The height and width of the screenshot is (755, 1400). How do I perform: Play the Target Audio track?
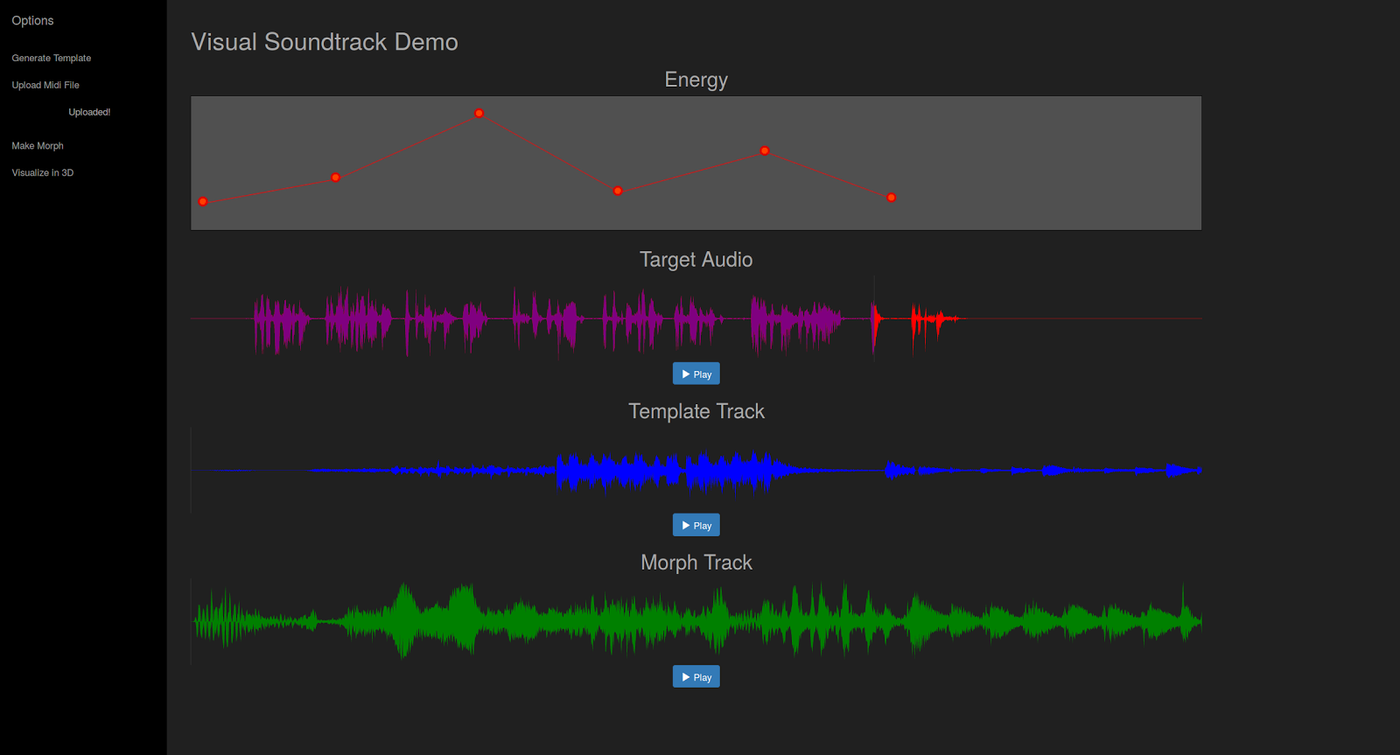696,374
